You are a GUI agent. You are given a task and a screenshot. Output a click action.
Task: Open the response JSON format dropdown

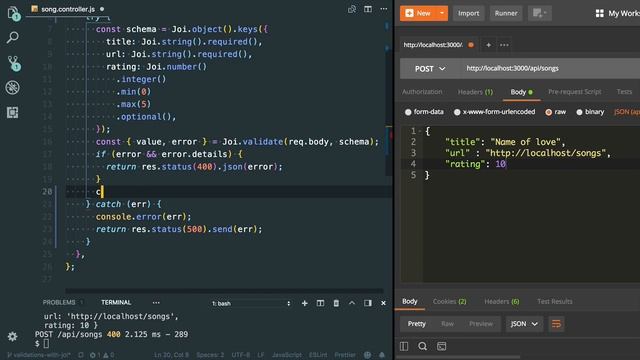click(x=524, y=324)
